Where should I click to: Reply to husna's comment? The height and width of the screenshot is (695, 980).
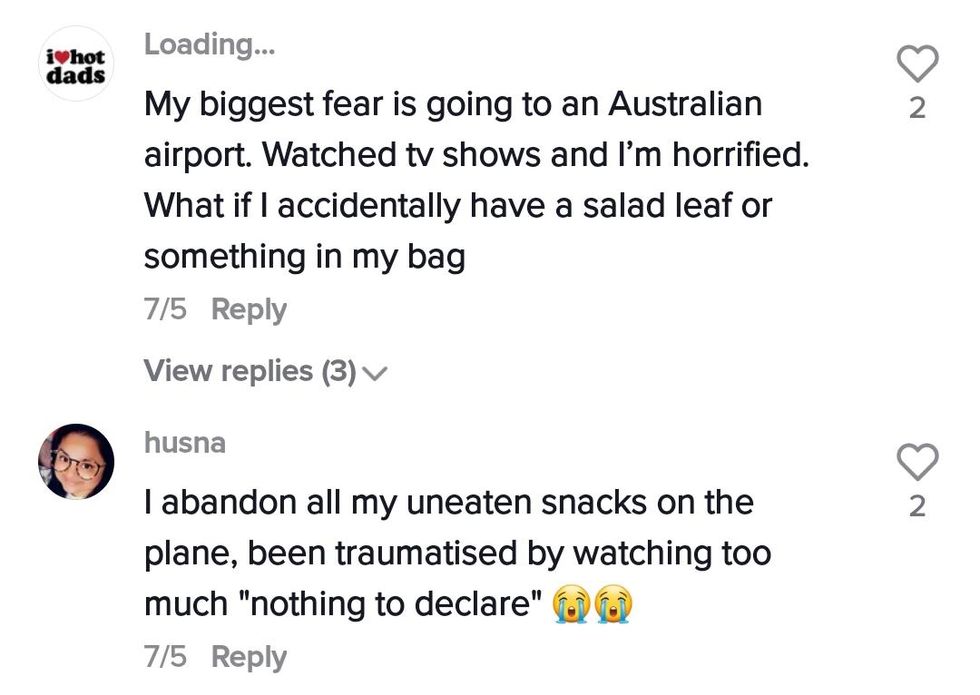[x=249, y=657]
